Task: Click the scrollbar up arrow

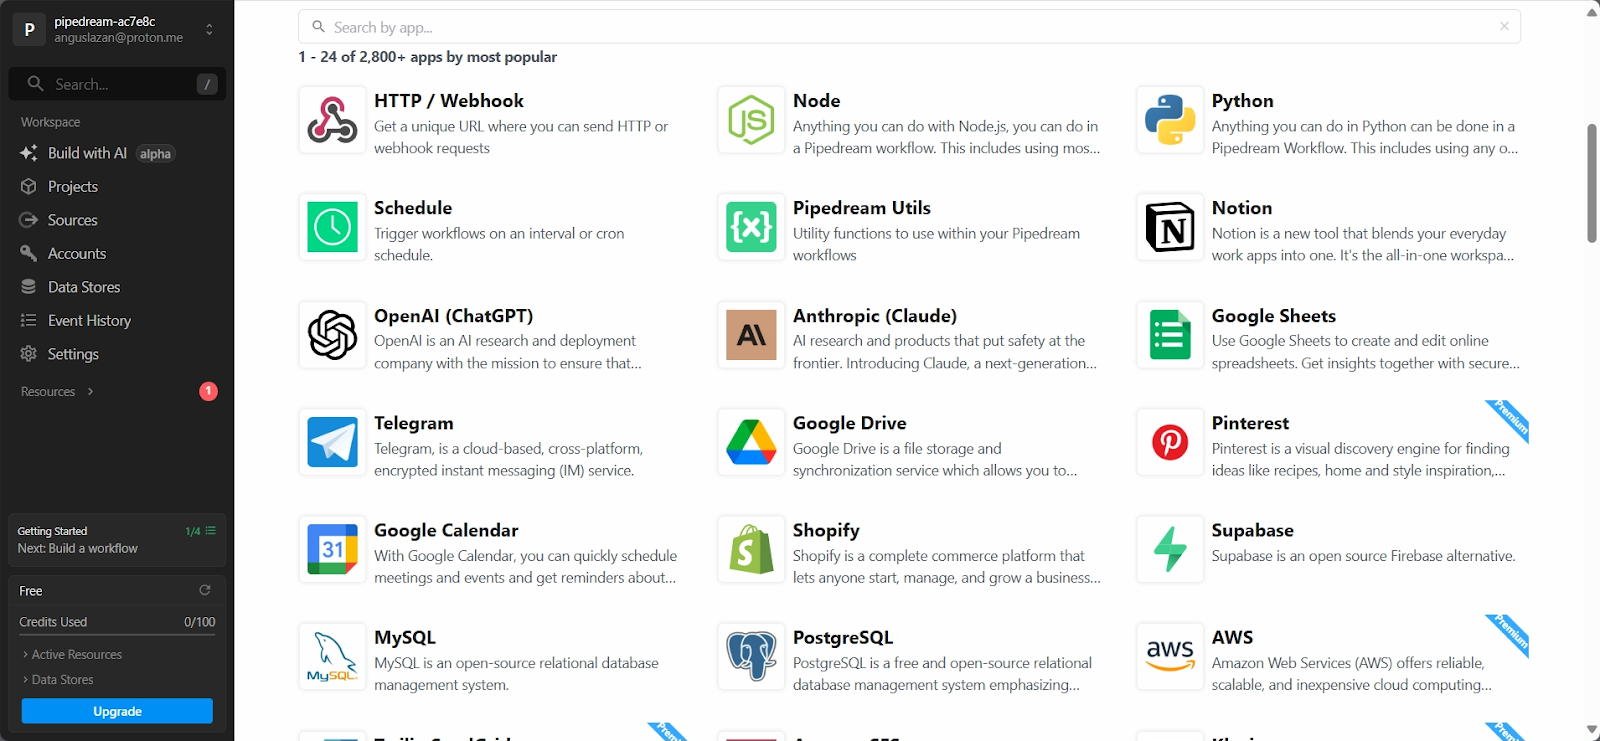Action: pyautogui.click(x=1592, y=12)
